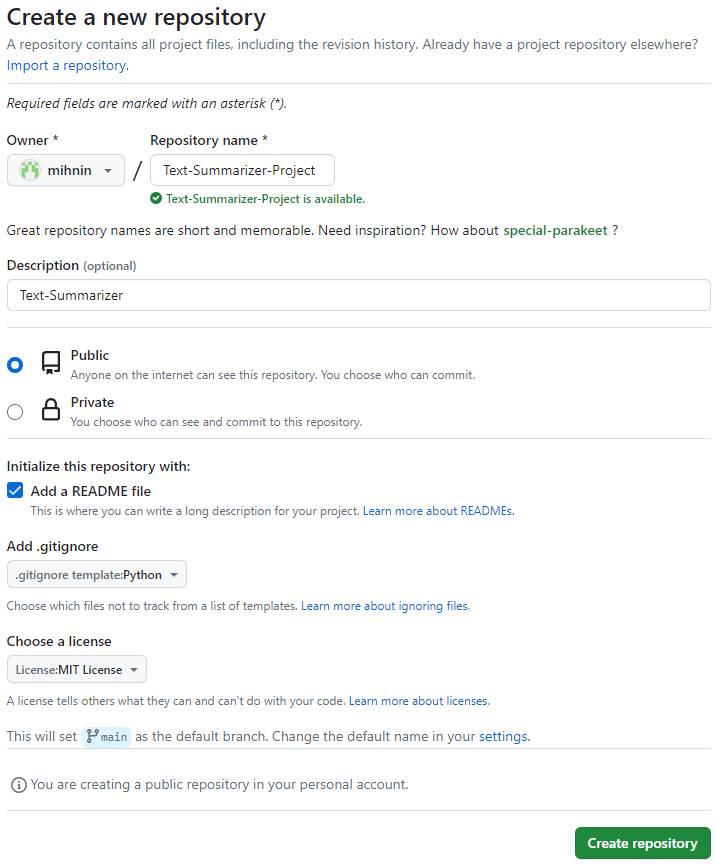Open Learn more about licenses link
The image size is (717, 867).
click(419, 701)
